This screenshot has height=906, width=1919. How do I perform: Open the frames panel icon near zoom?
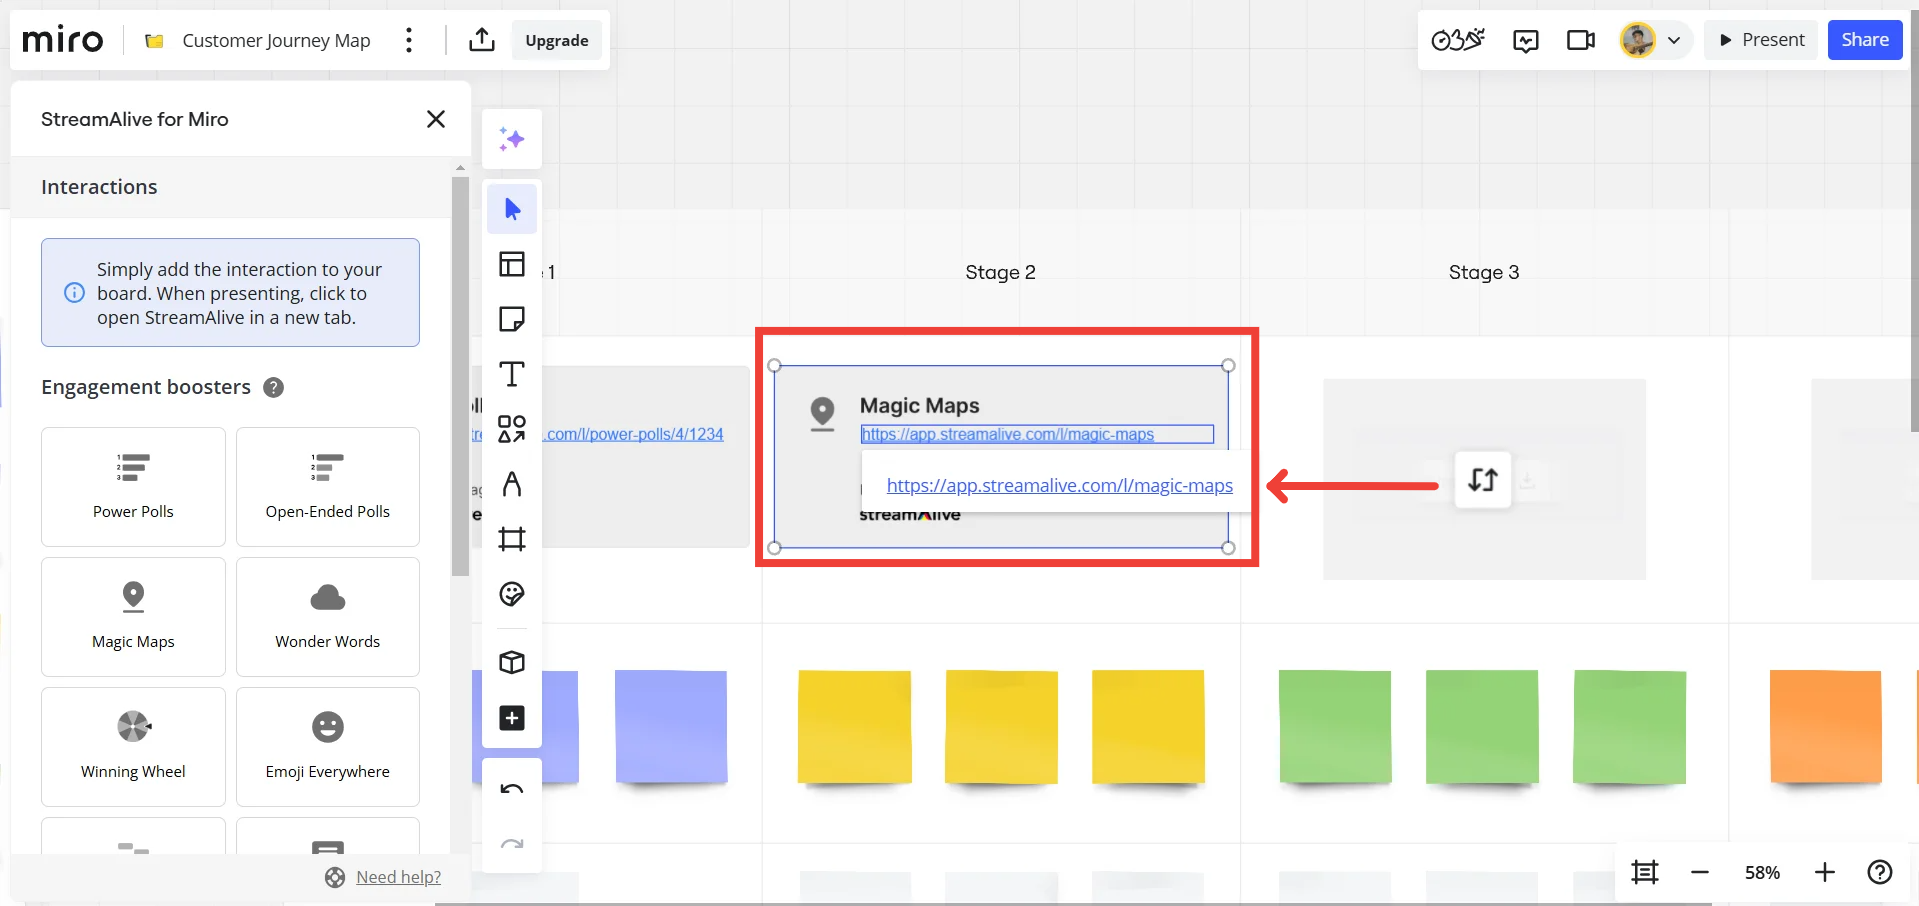(x=1645, y=873)
